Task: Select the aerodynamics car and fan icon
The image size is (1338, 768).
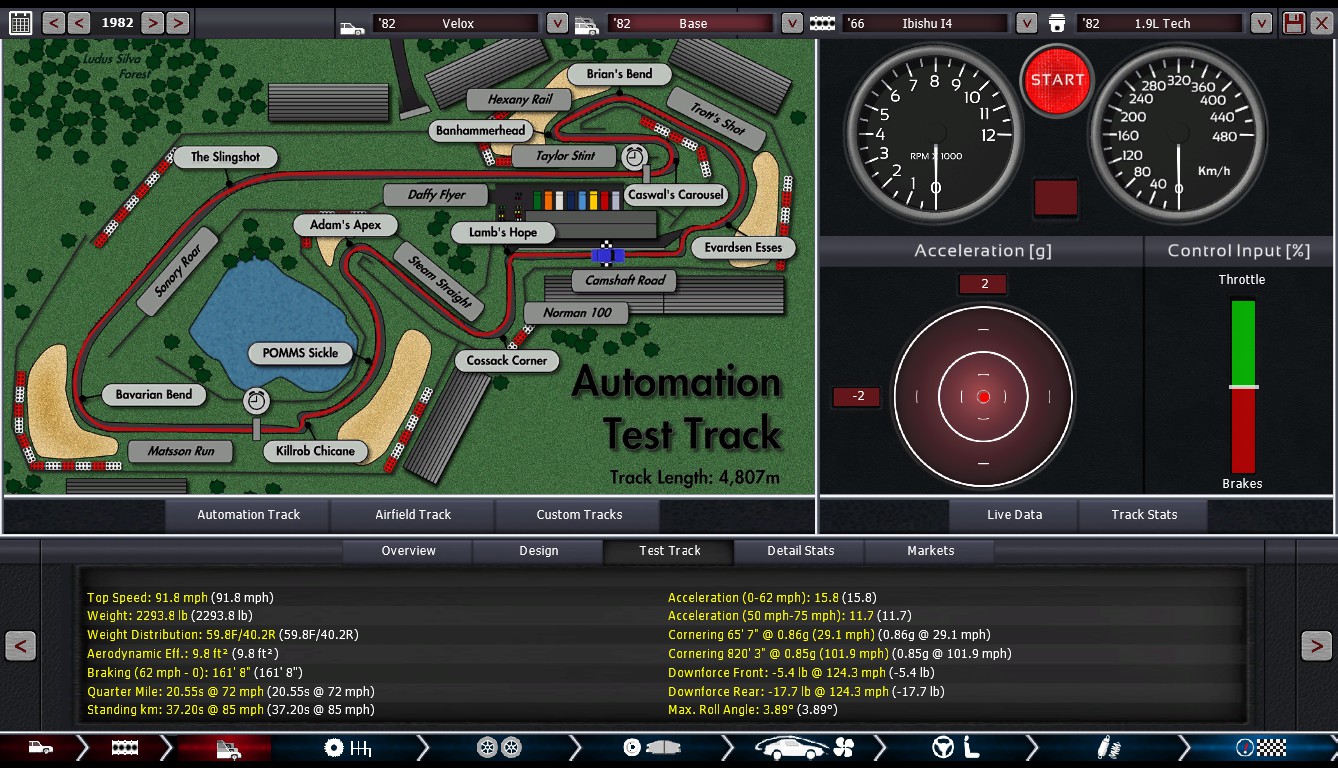Action: [803, 748]
